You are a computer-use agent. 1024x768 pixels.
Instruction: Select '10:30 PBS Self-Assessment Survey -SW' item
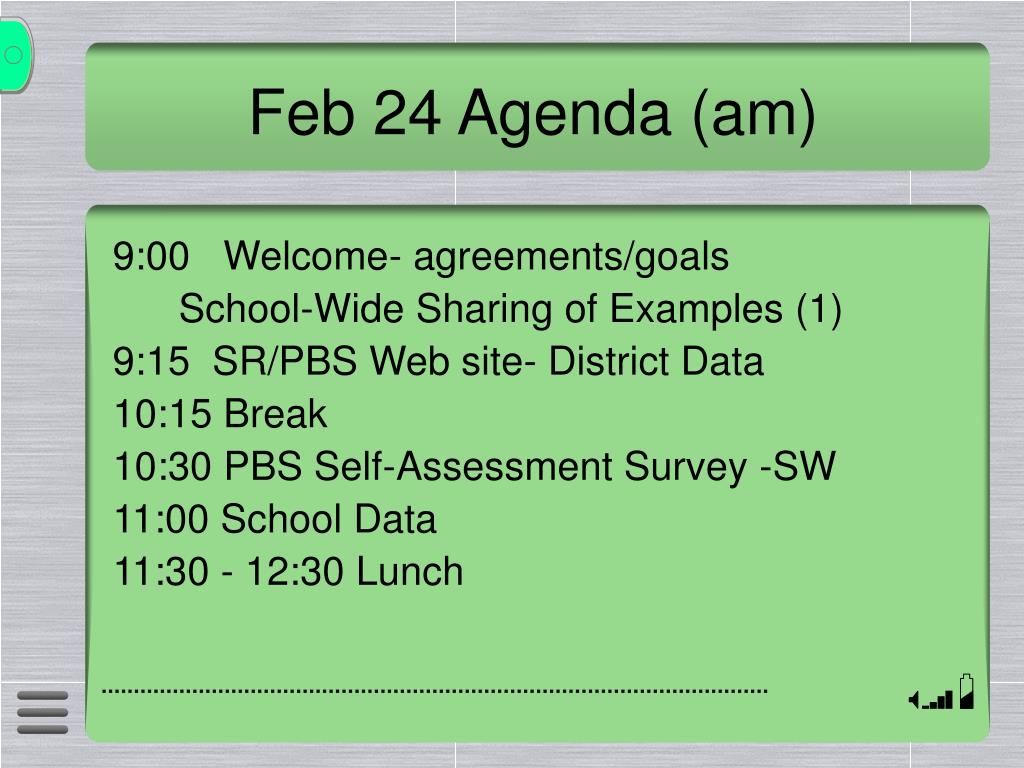coord(475,467)
